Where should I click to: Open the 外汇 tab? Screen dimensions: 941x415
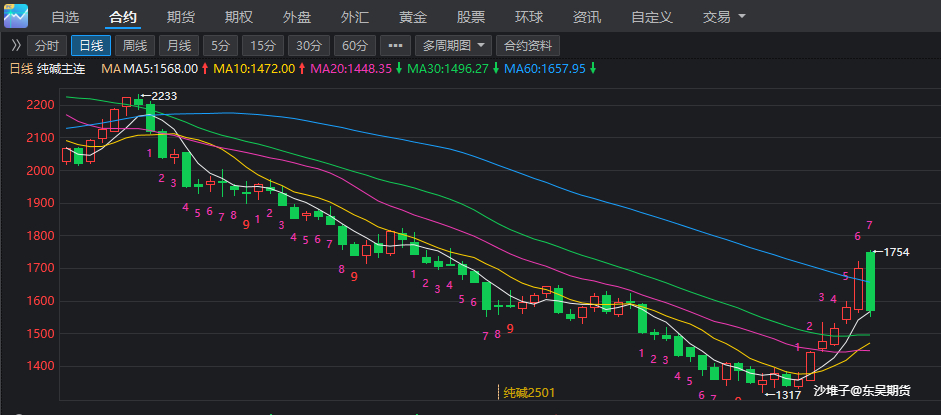click(355, 17)
